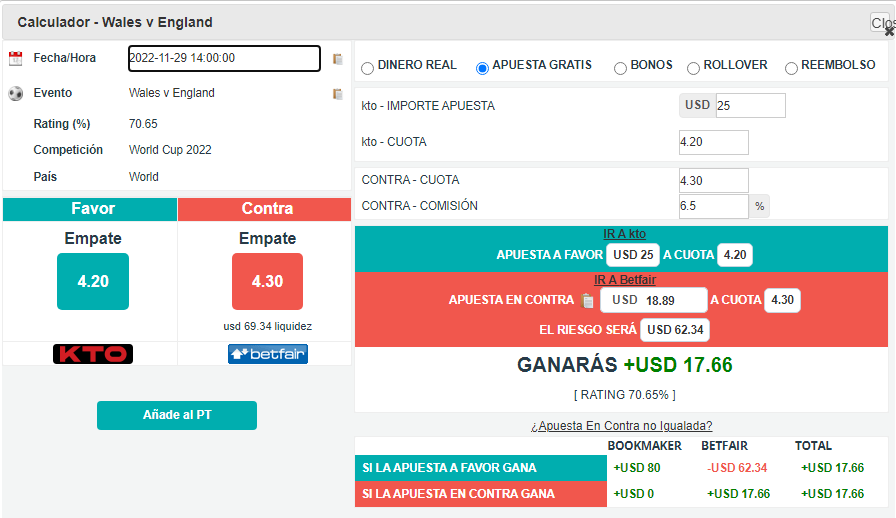Click the SI LA APUESTA A FAVOR GANA row label

click(x=481, y=468)
